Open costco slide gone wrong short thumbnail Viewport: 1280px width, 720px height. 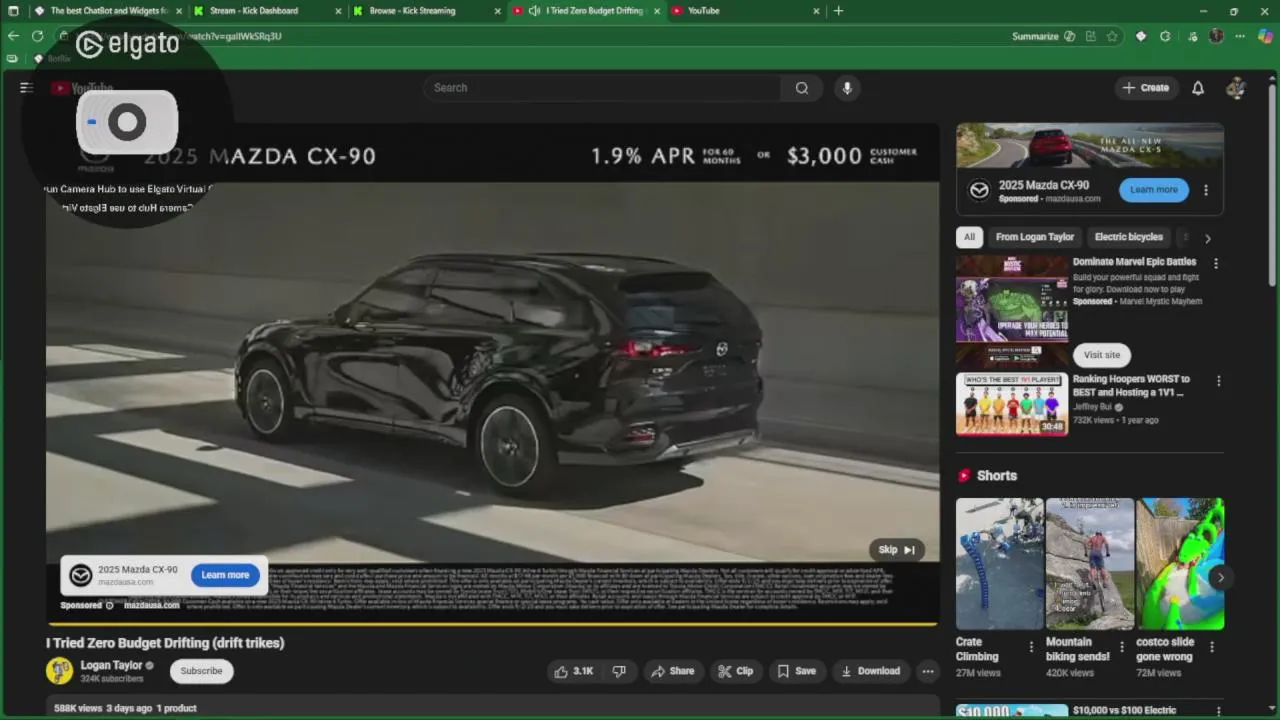(1180, 564)
